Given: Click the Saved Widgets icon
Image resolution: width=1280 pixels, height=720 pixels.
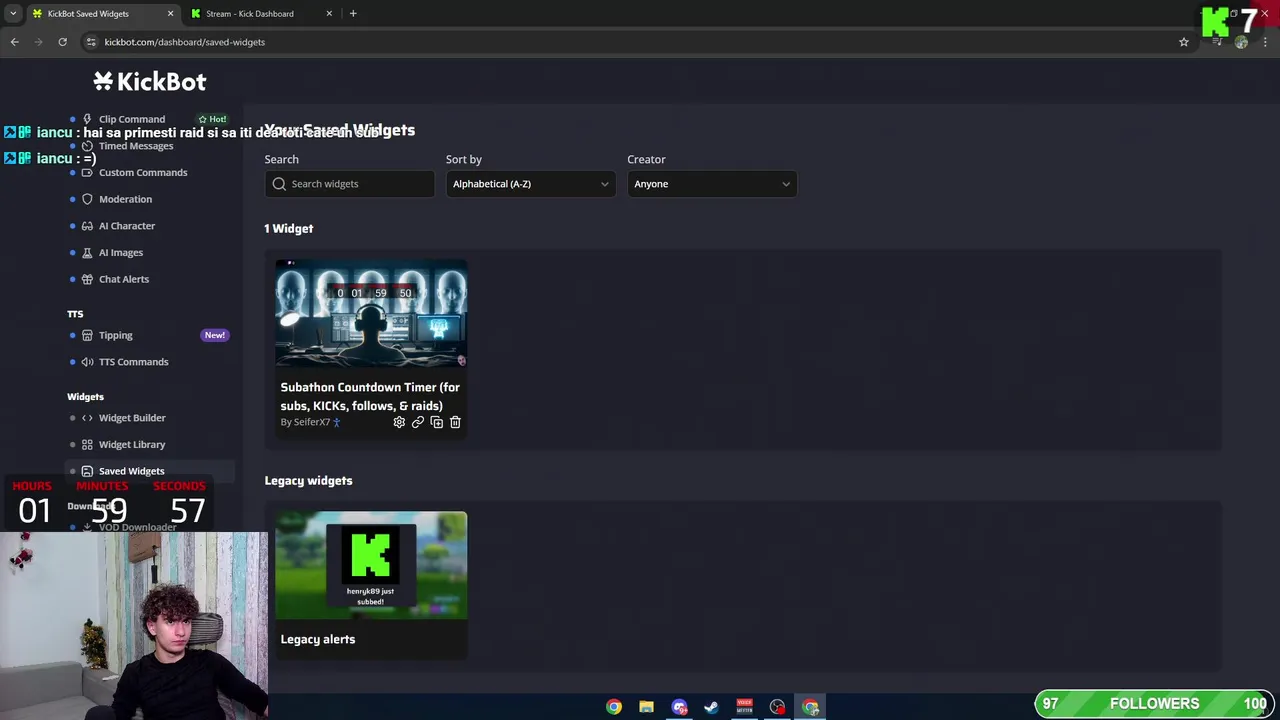Looking at the screenshot, I should 87,471.
